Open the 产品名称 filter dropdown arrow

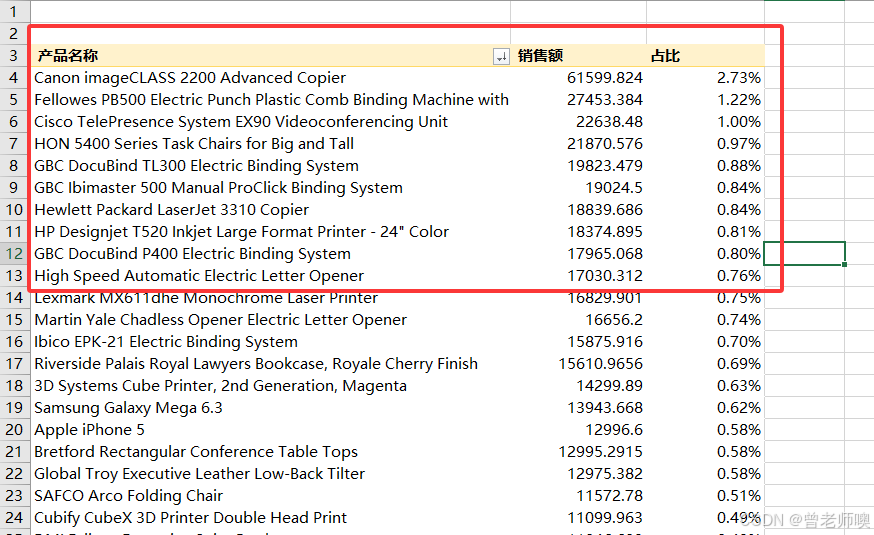501,56
